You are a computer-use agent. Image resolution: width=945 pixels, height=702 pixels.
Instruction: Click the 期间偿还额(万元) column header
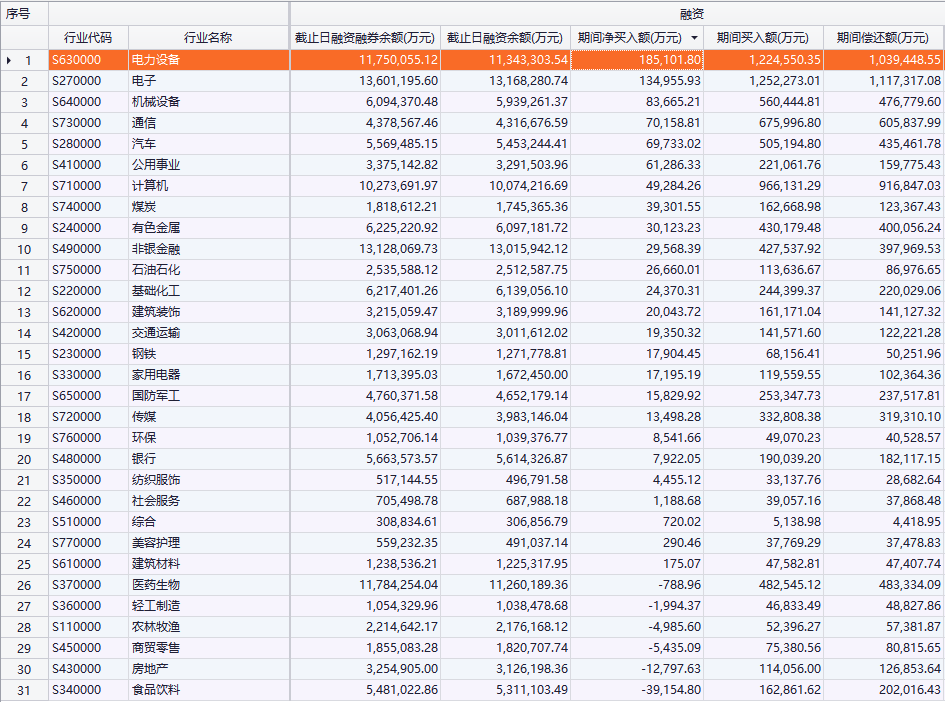coord(883,38)
